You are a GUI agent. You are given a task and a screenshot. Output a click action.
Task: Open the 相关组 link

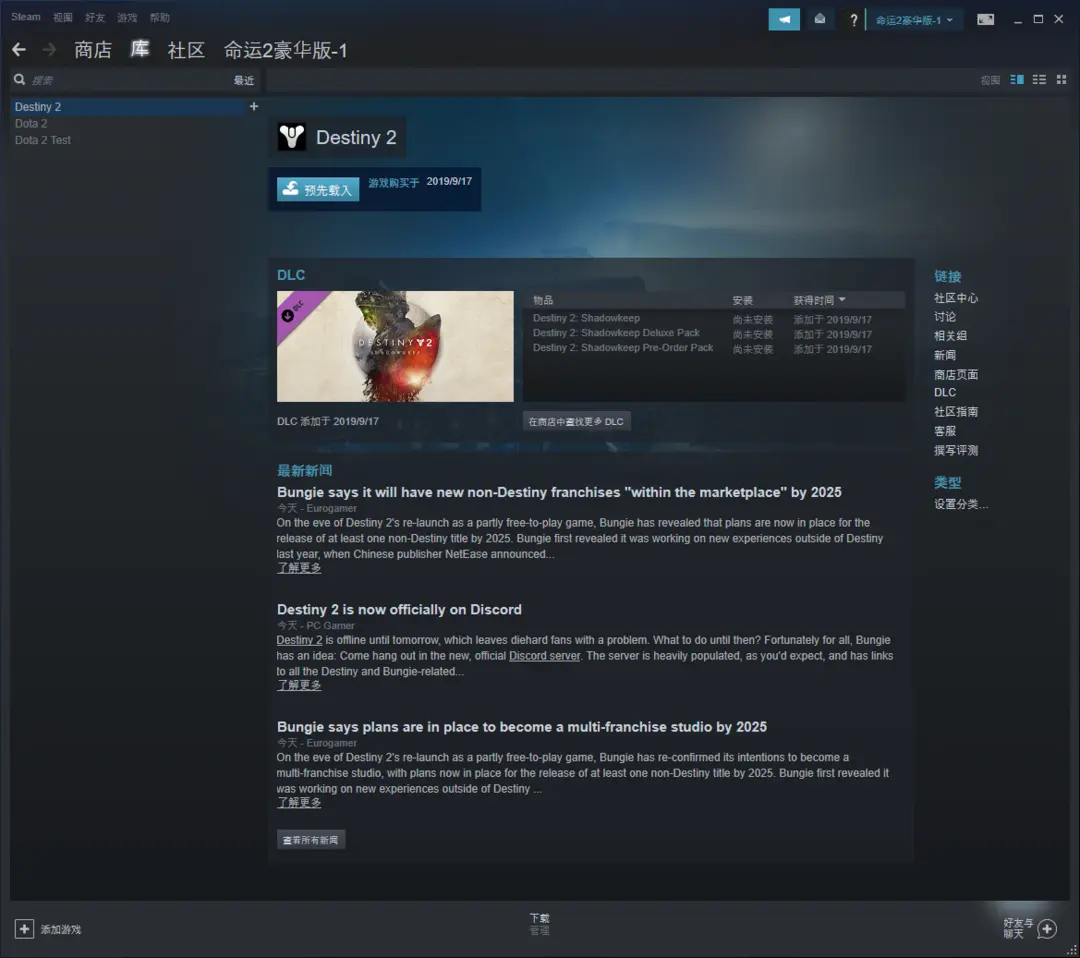pos(950,335)
